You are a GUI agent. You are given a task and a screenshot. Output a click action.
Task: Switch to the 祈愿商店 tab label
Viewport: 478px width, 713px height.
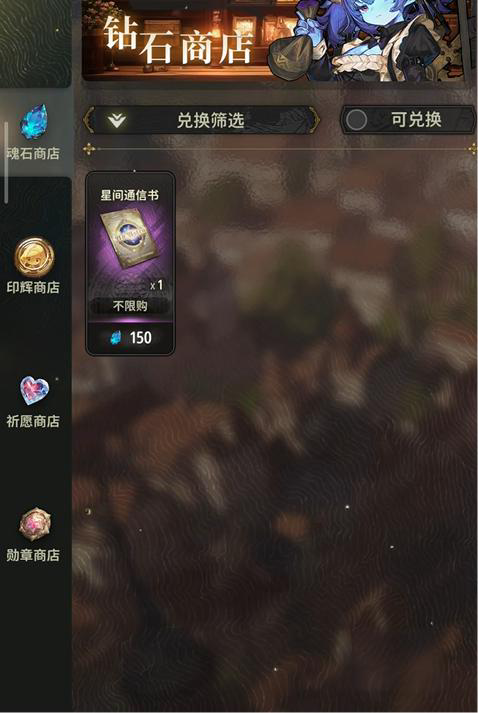(33, 421)
